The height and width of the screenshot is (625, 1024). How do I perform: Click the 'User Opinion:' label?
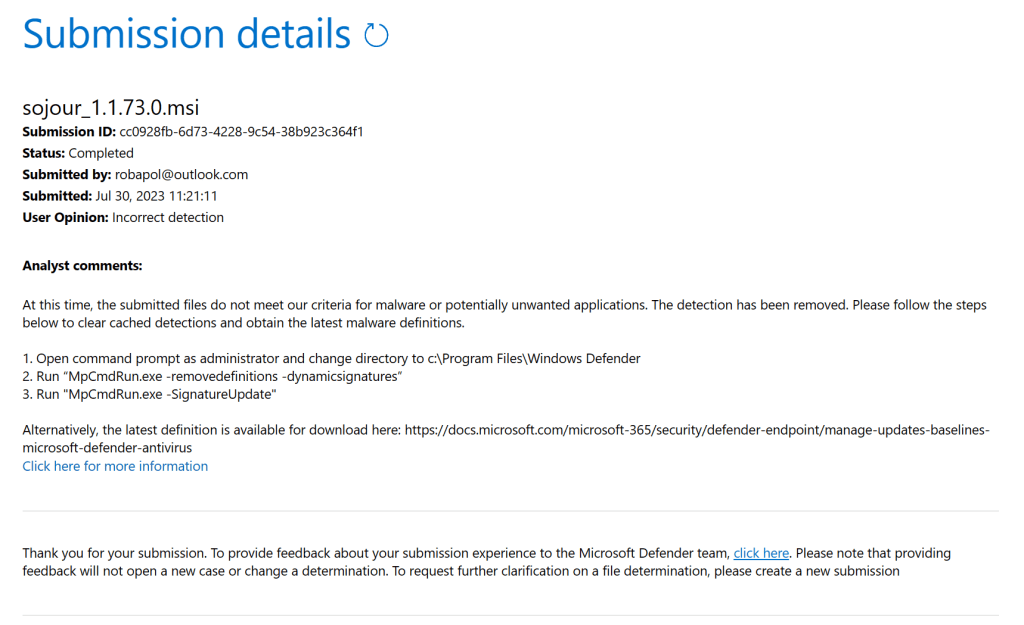(65, 217)
